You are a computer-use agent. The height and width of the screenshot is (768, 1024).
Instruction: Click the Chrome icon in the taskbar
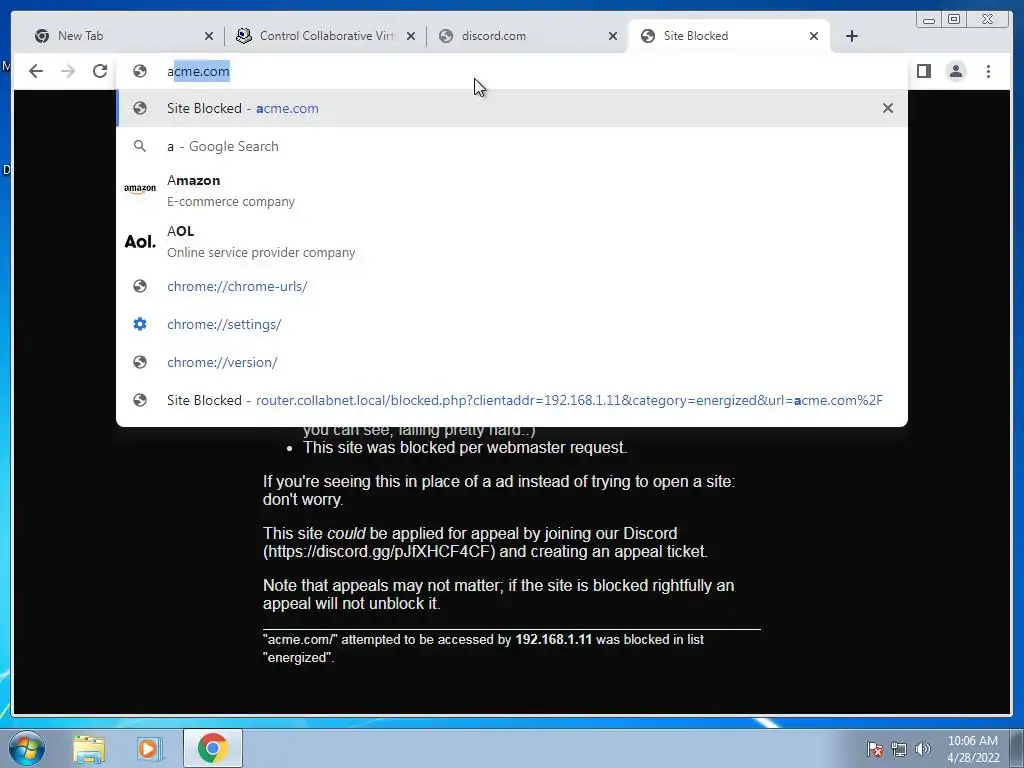[213, 748]
